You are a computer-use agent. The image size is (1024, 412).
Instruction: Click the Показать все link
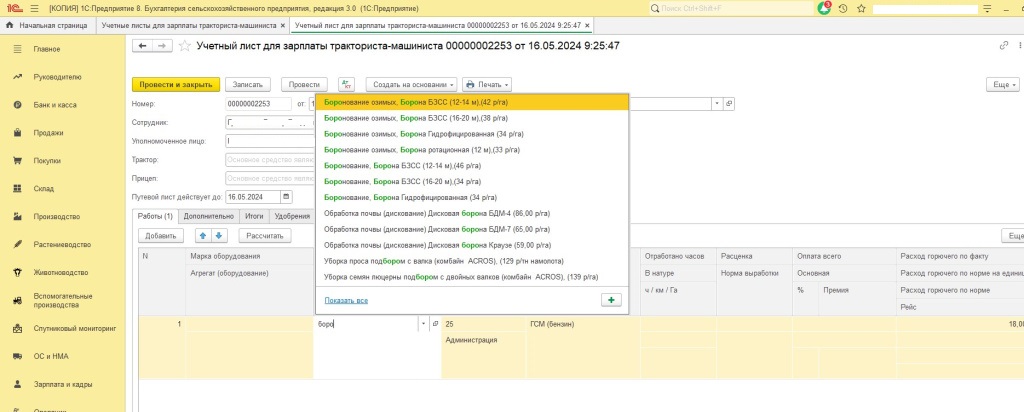point(346,300)
